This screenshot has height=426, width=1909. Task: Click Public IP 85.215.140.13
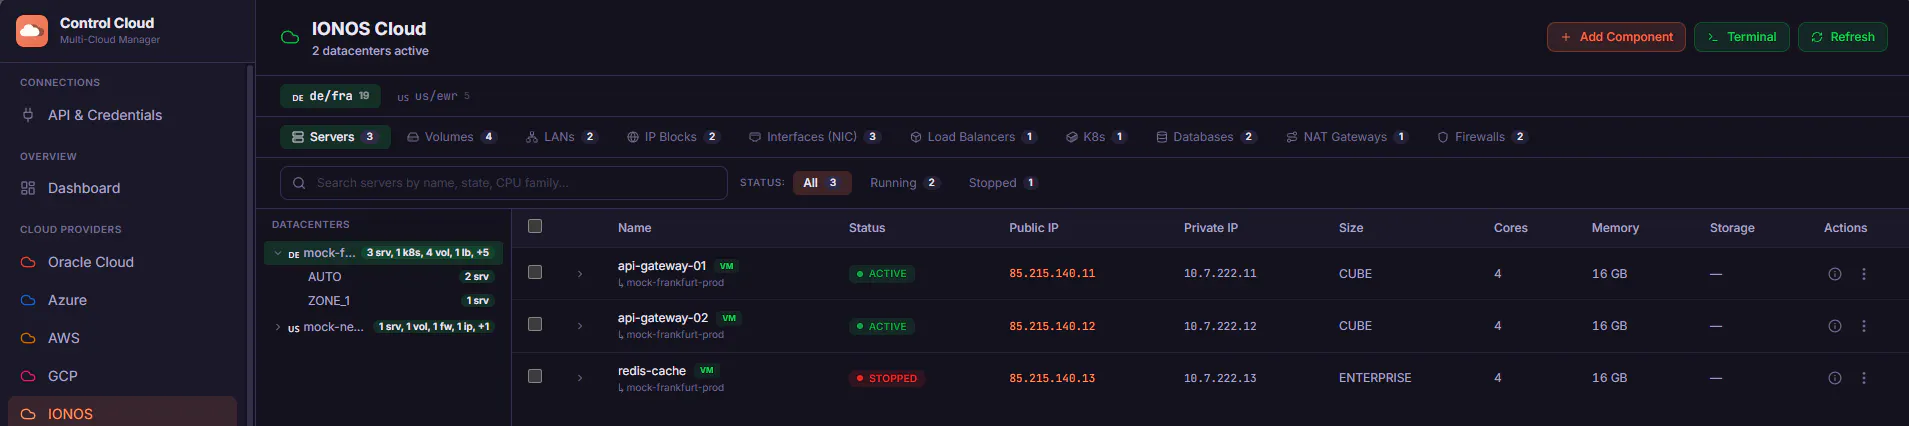(1052, 378)
